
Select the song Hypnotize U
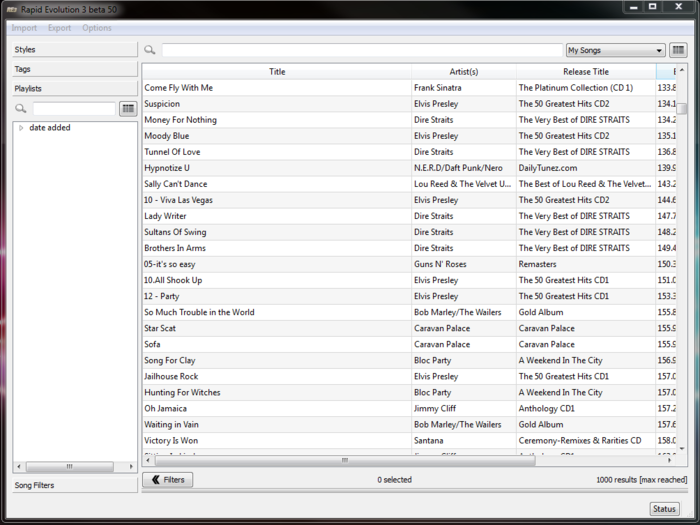(x=277, y=168)
